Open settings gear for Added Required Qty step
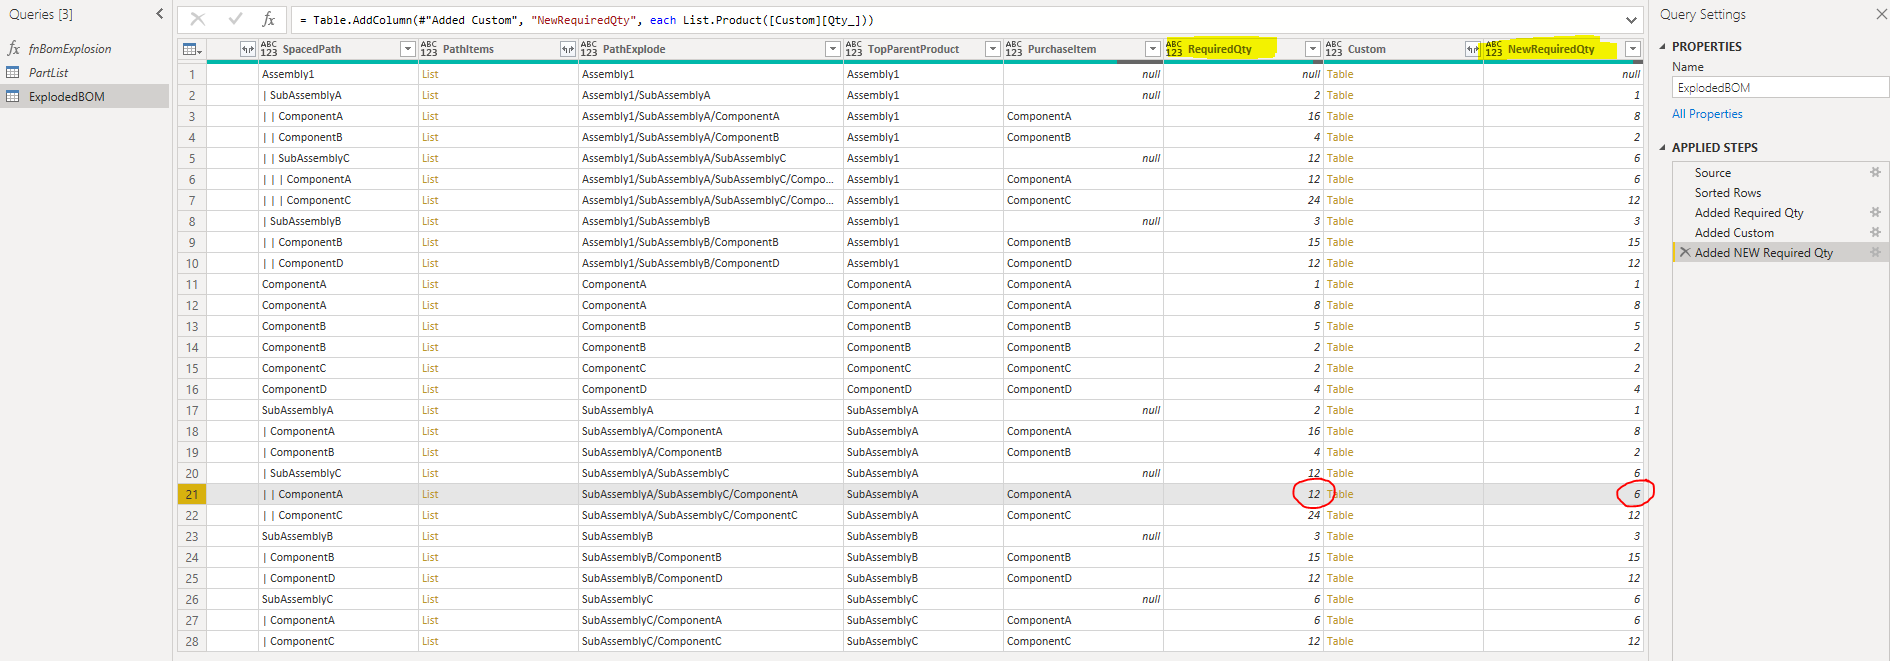The width and height of the screenshot is (1890, 661). (1875, 212)
